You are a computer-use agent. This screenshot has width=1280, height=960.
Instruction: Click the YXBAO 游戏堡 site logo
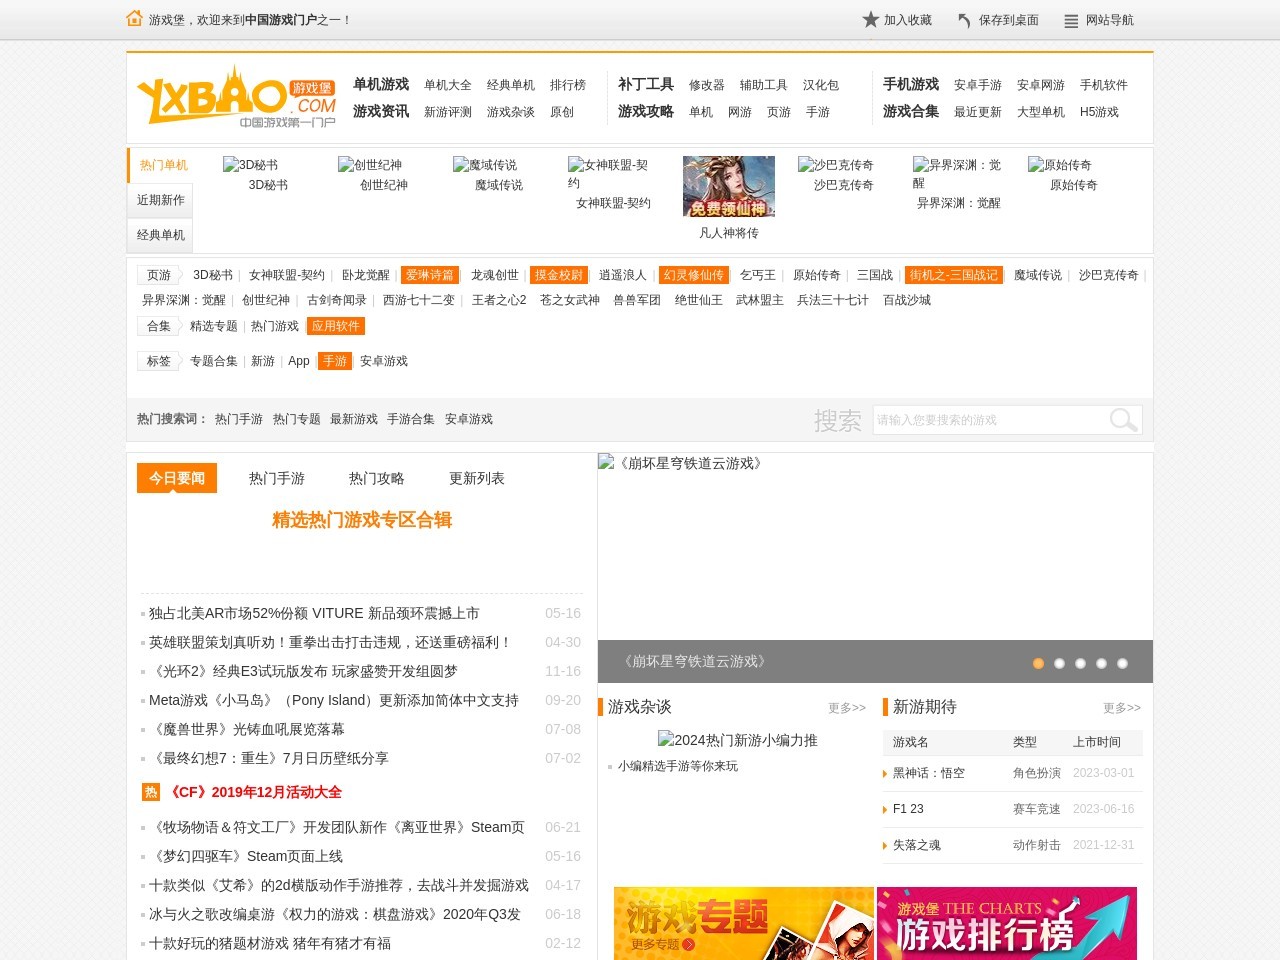pos(237,98)
